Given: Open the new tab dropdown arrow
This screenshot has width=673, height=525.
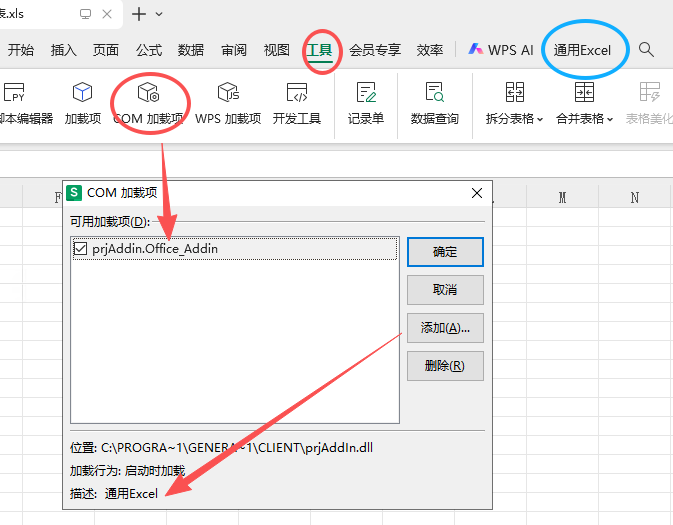Looking at the screenshot, I should [159, 14].
